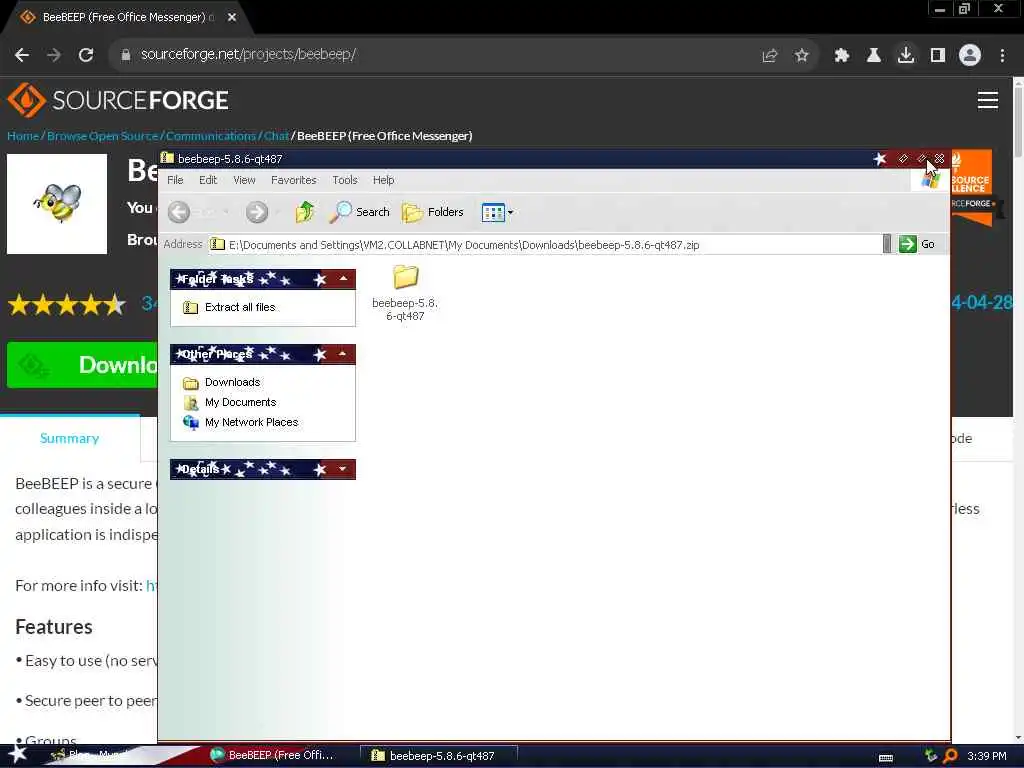Screen dimensions: 1024x768
Task: Click the Windows Start star button
Action: (18, 755)
